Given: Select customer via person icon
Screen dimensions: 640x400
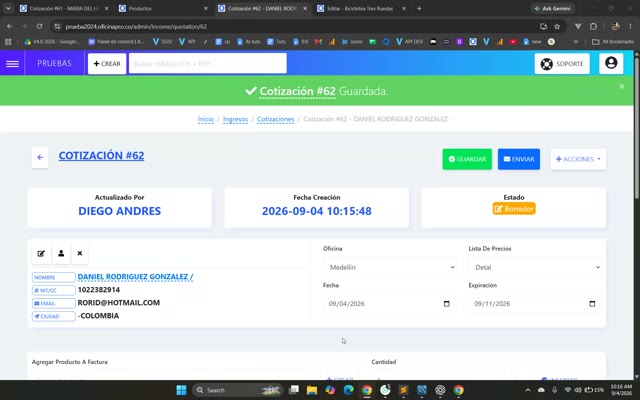Looking at the screenshot, I should coord(61,253).
